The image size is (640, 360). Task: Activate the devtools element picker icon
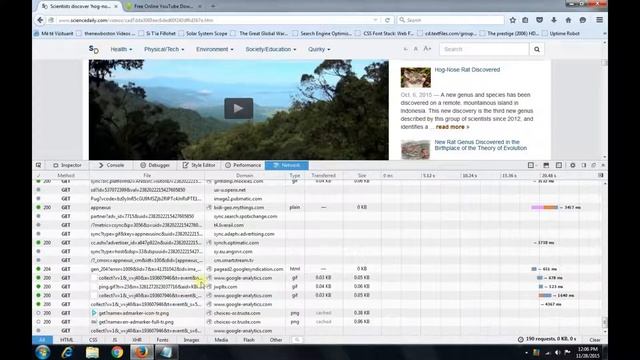38,165
